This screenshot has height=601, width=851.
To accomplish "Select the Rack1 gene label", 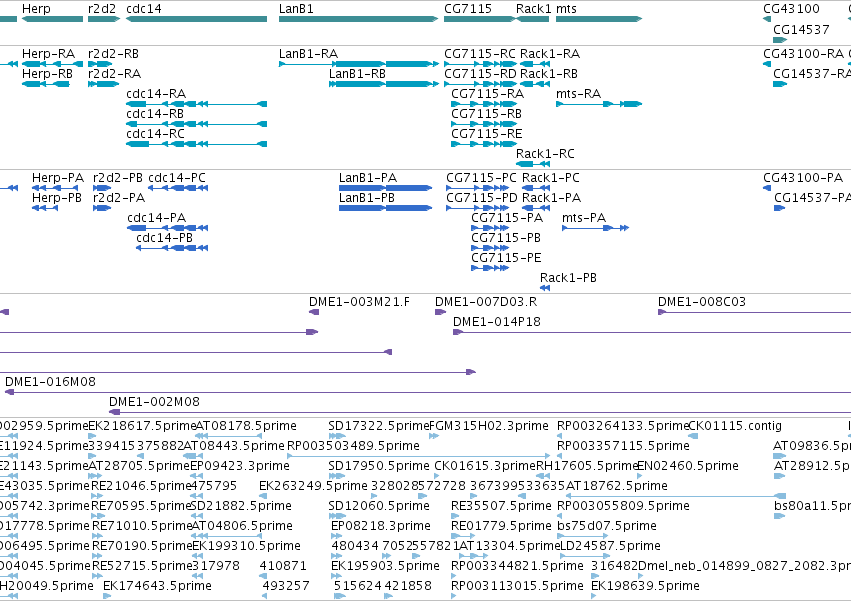I will (x=534, y=9).
